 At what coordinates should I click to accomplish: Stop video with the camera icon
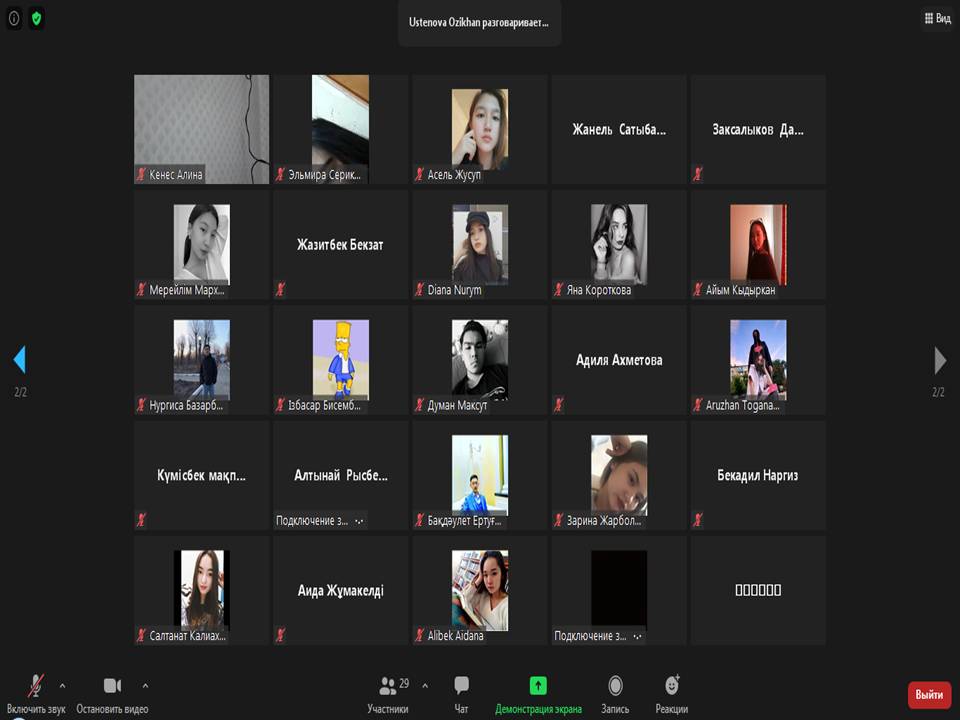pyautogui.click(x=112, y=686)
